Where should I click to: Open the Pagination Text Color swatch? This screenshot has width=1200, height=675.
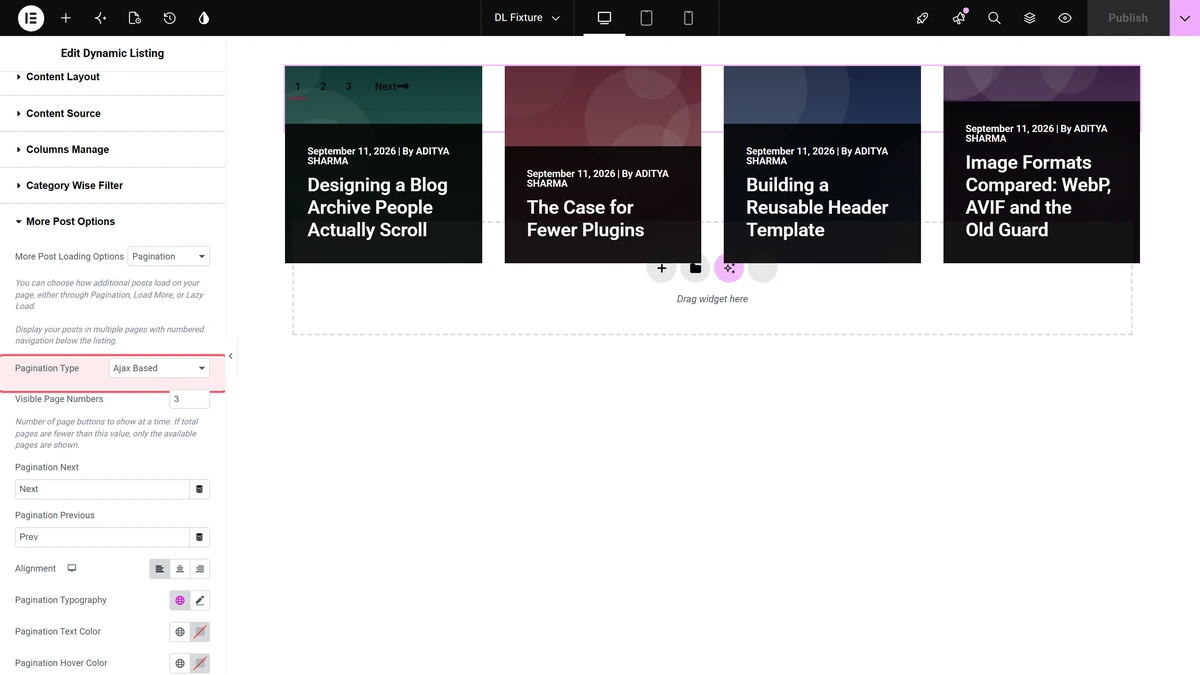pyautogui.click(x=200, y=632)
